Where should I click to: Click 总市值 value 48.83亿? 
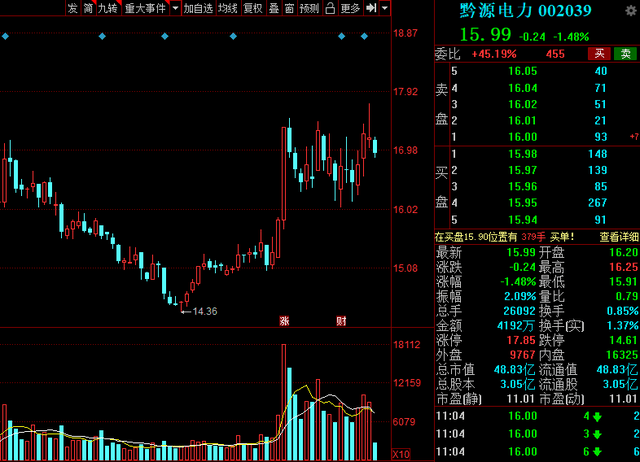tap(514, 370)
